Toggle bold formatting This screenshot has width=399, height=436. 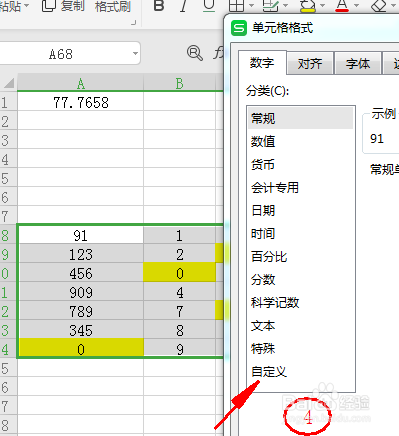(x=159, y=6)
